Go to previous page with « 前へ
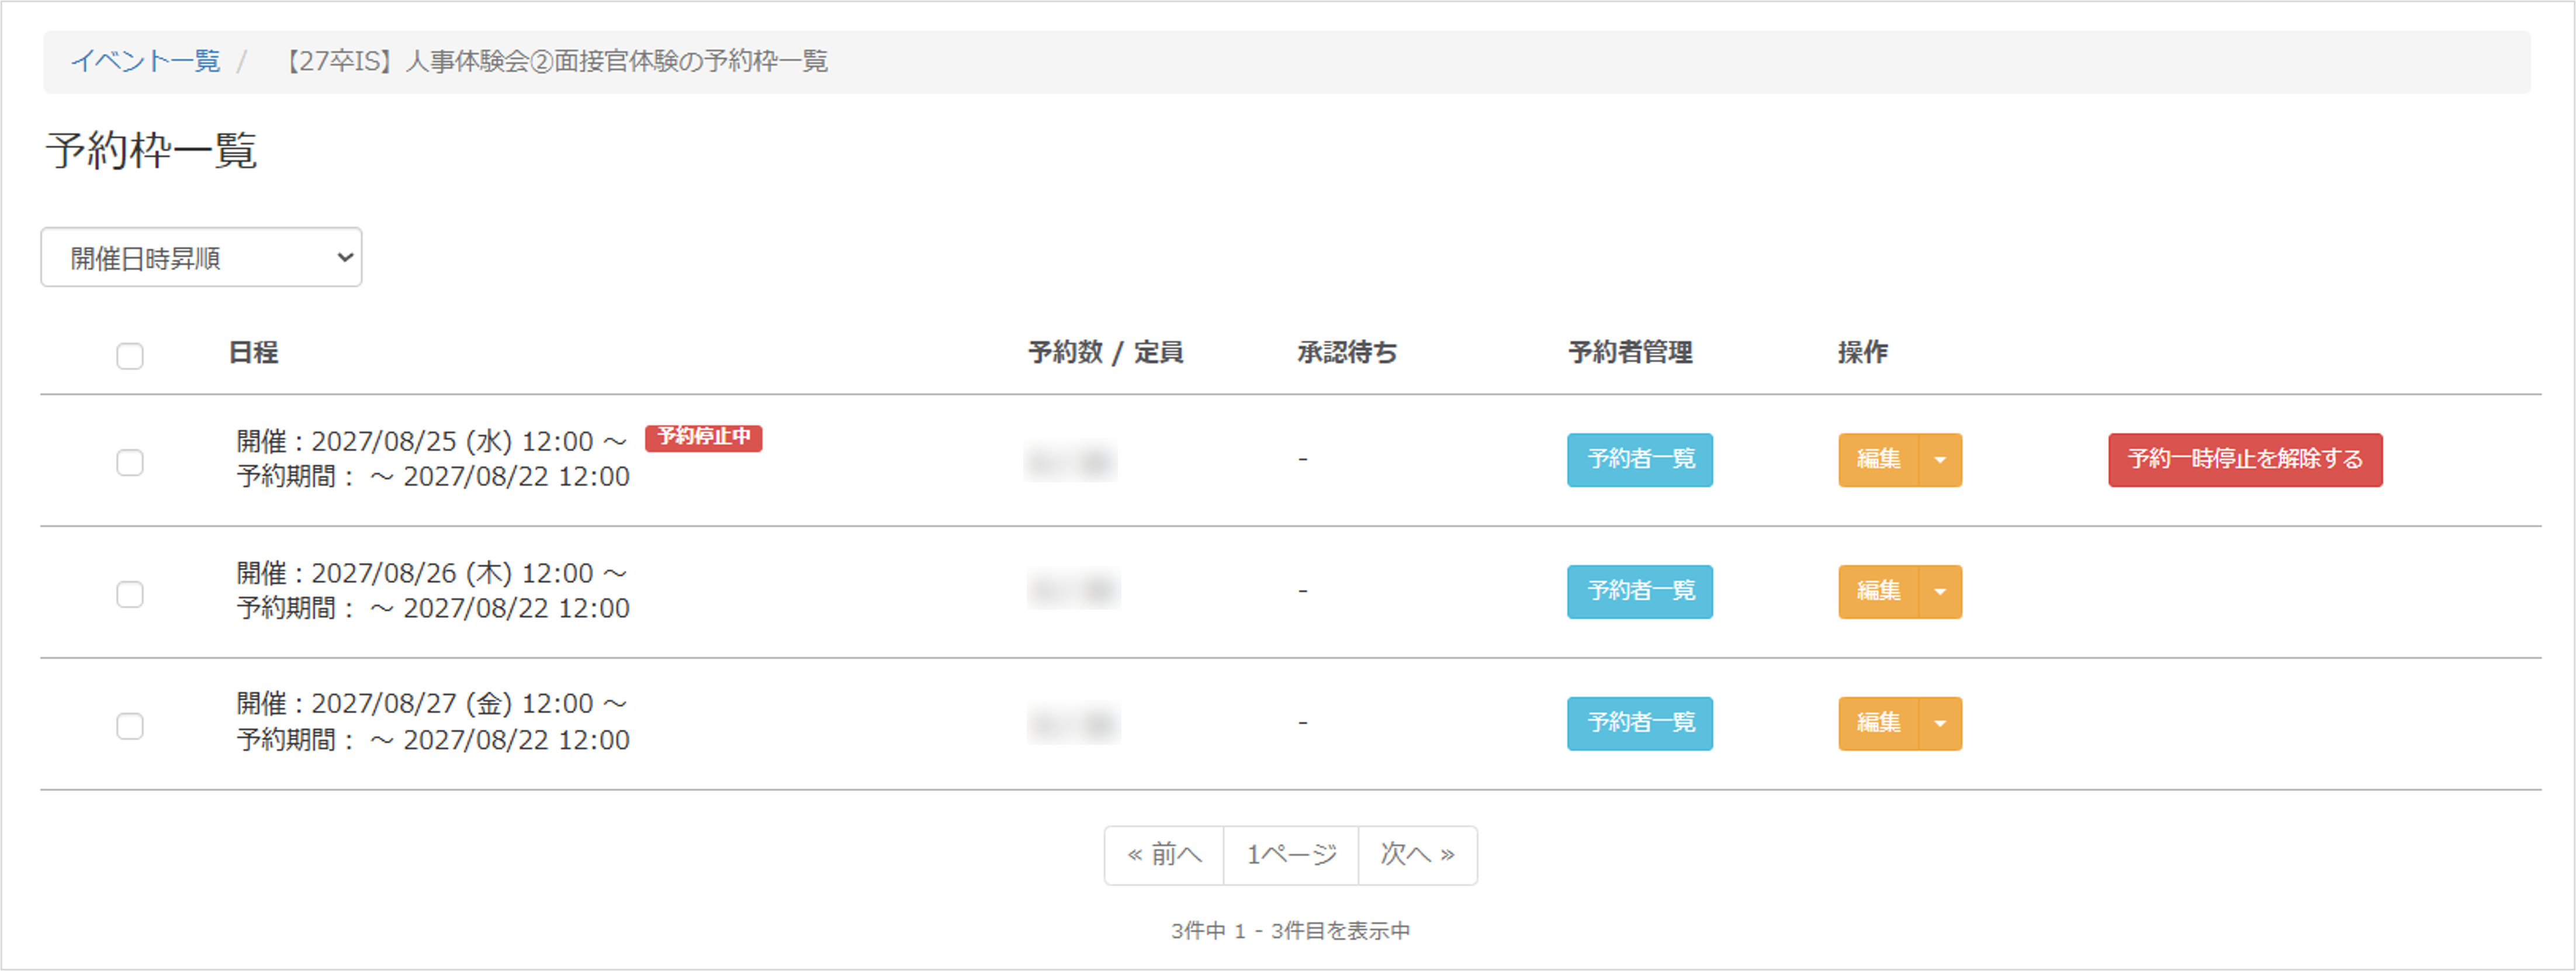The height and width of the screenshot is (971, 2576). coord(1164,855)
